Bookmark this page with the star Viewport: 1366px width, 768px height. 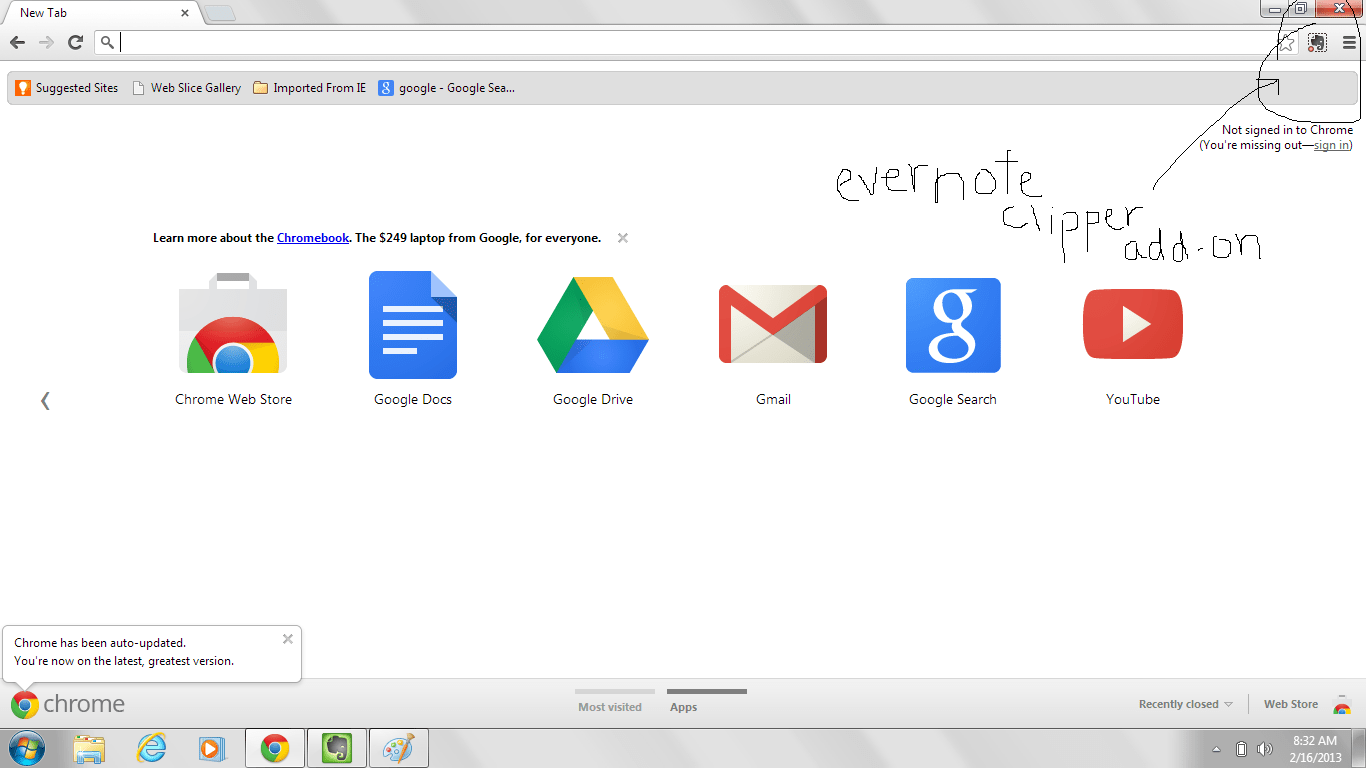tap(1288, 43)
